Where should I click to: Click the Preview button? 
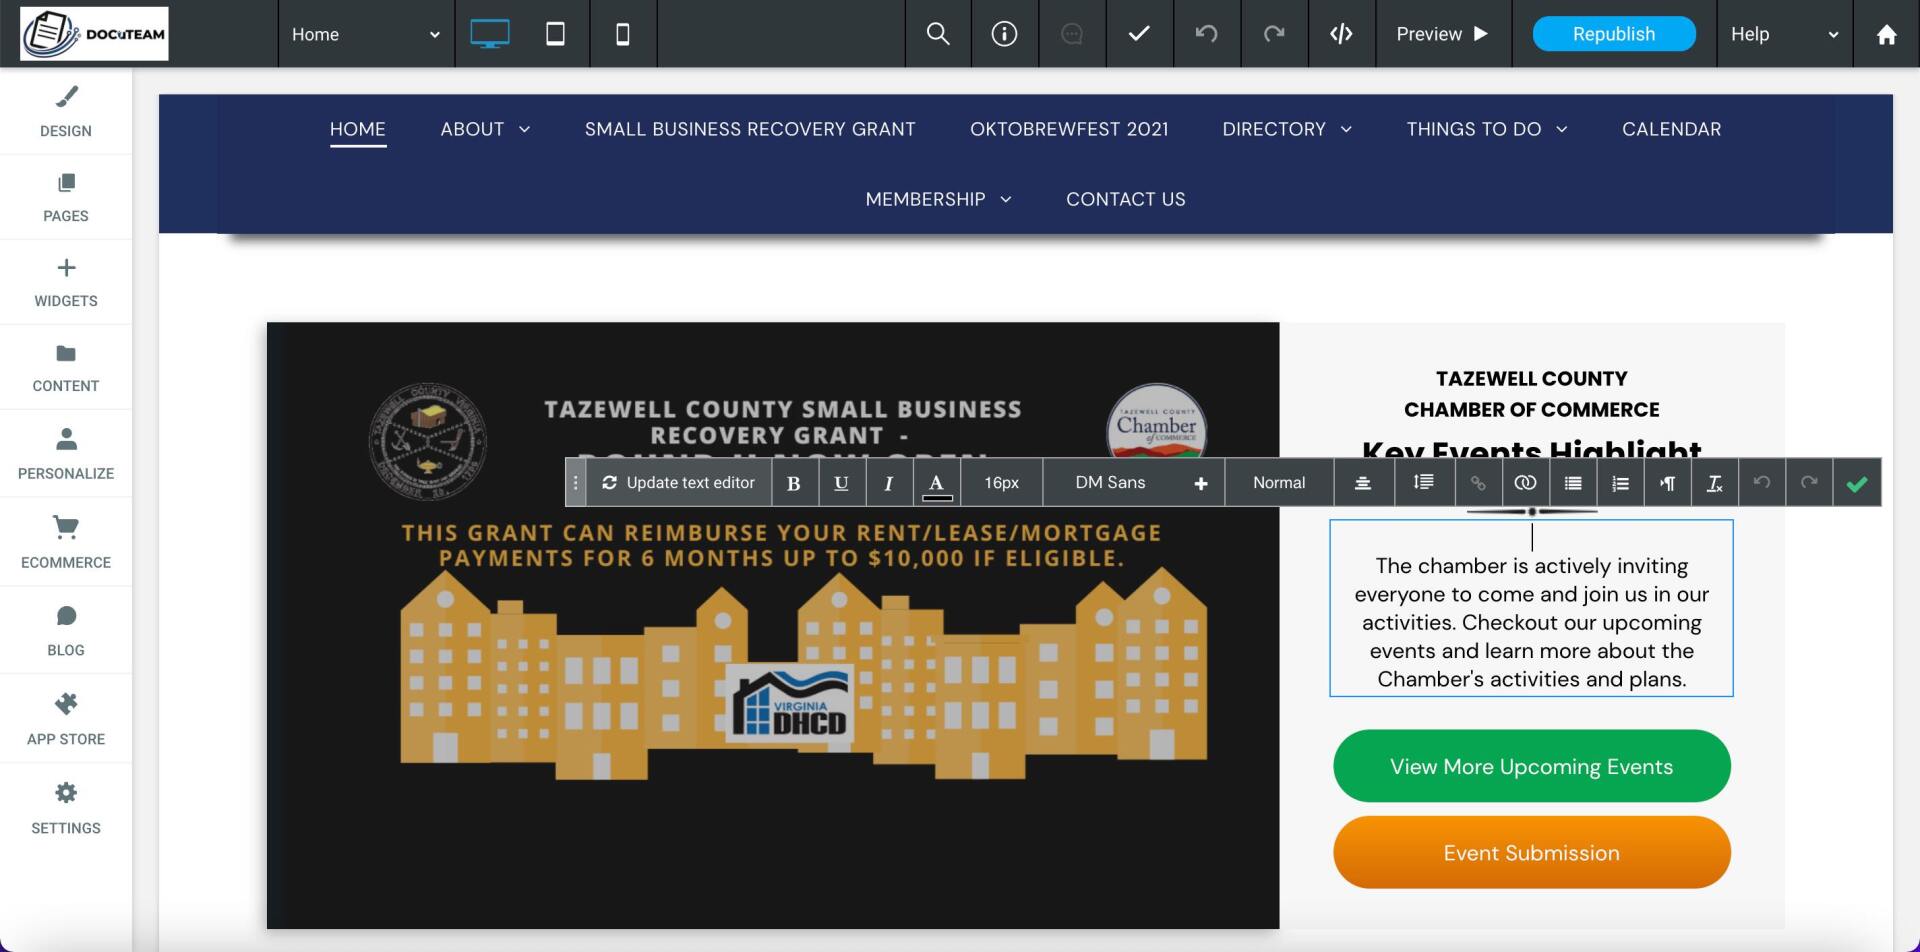[x=1443, y=34]
